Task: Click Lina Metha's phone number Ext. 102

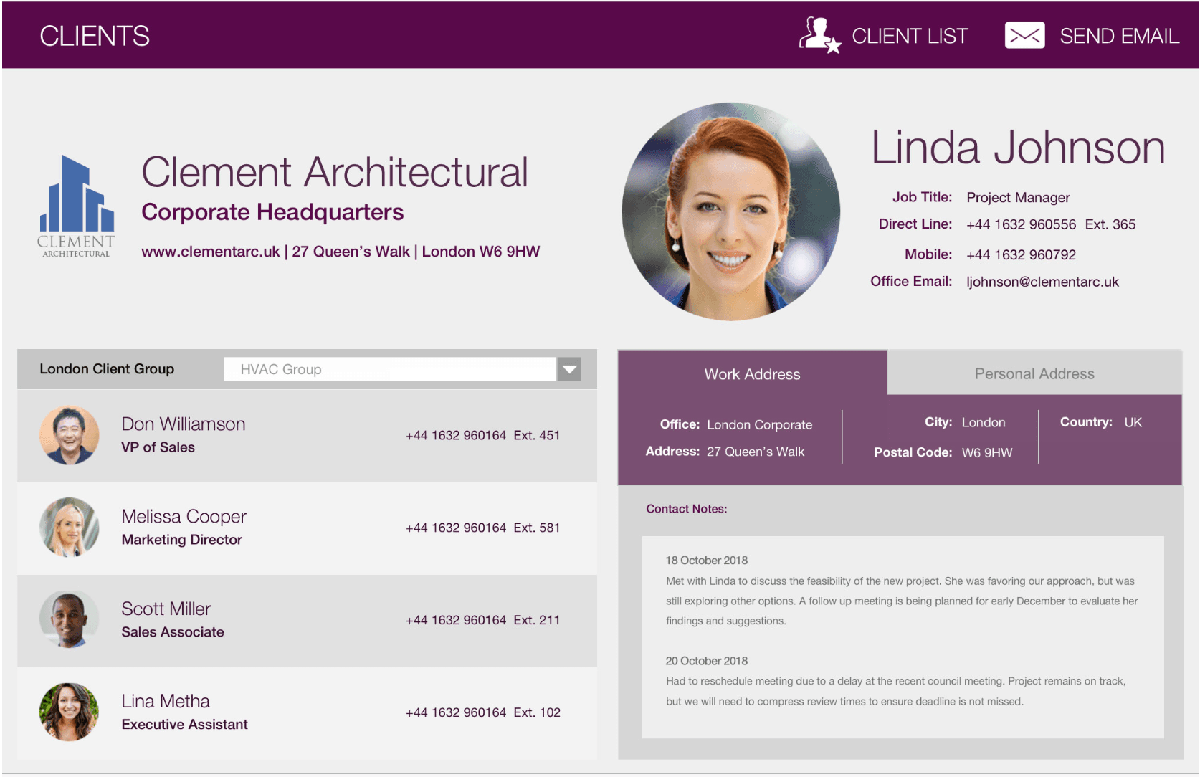Action: [482, 713]
